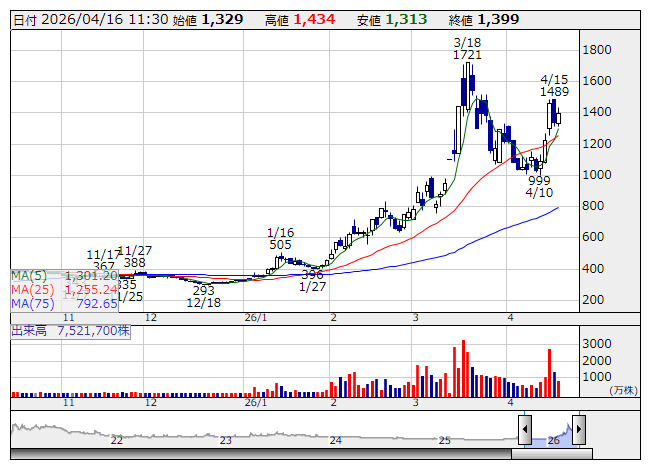Viewport: 653px width, 470px height.
Task: Click year 22 label in overview timeline
Action: click(x=116, y=440)
